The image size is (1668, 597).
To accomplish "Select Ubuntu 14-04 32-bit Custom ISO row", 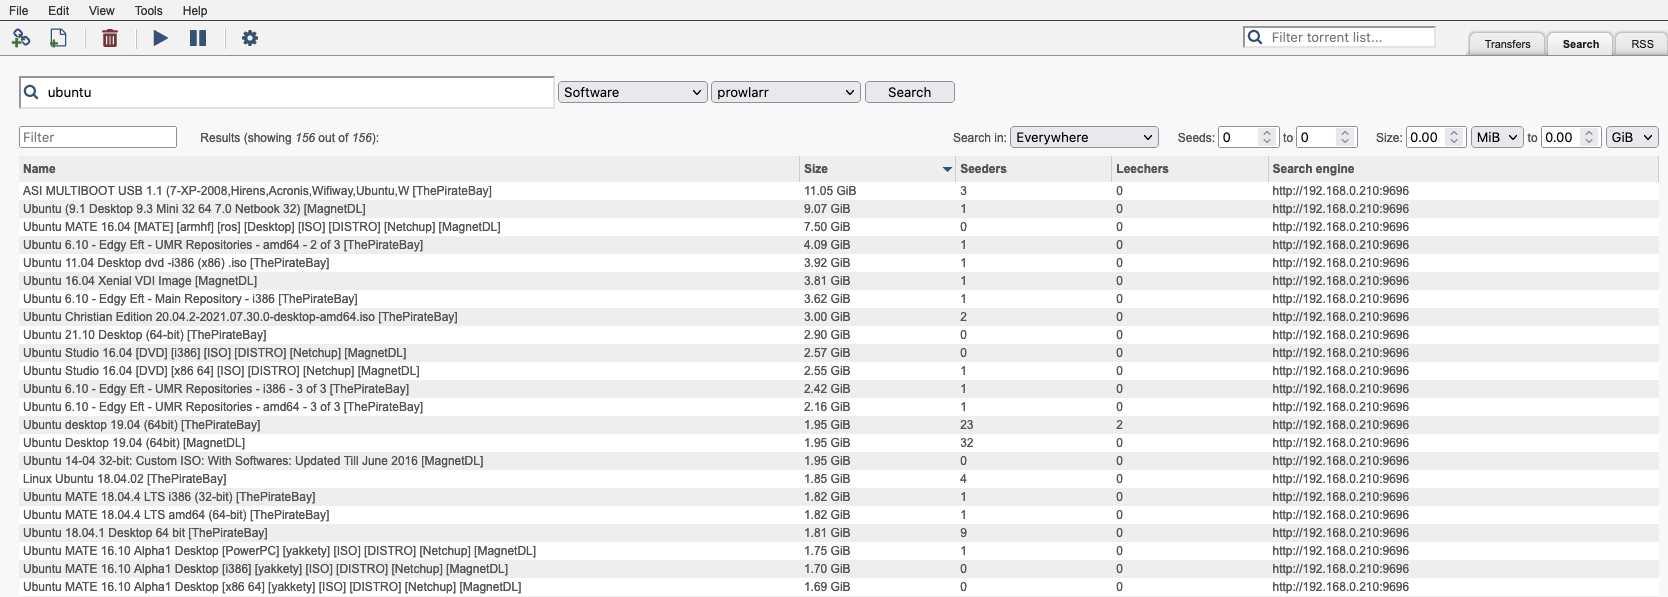I will point(838,461).
